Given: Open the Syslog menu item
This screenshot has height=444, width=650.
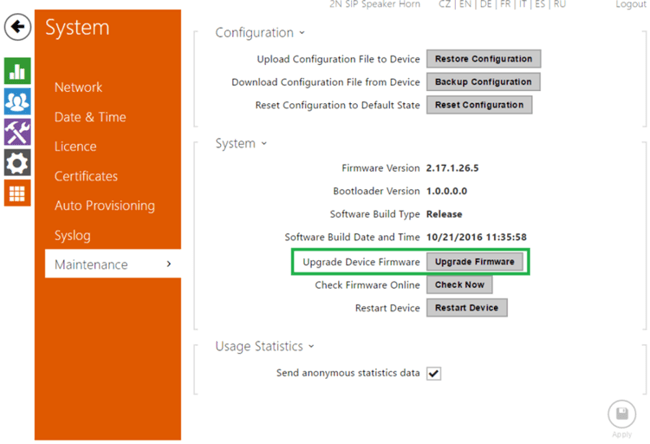Looking at the screenshot, I should click(73, 235).
